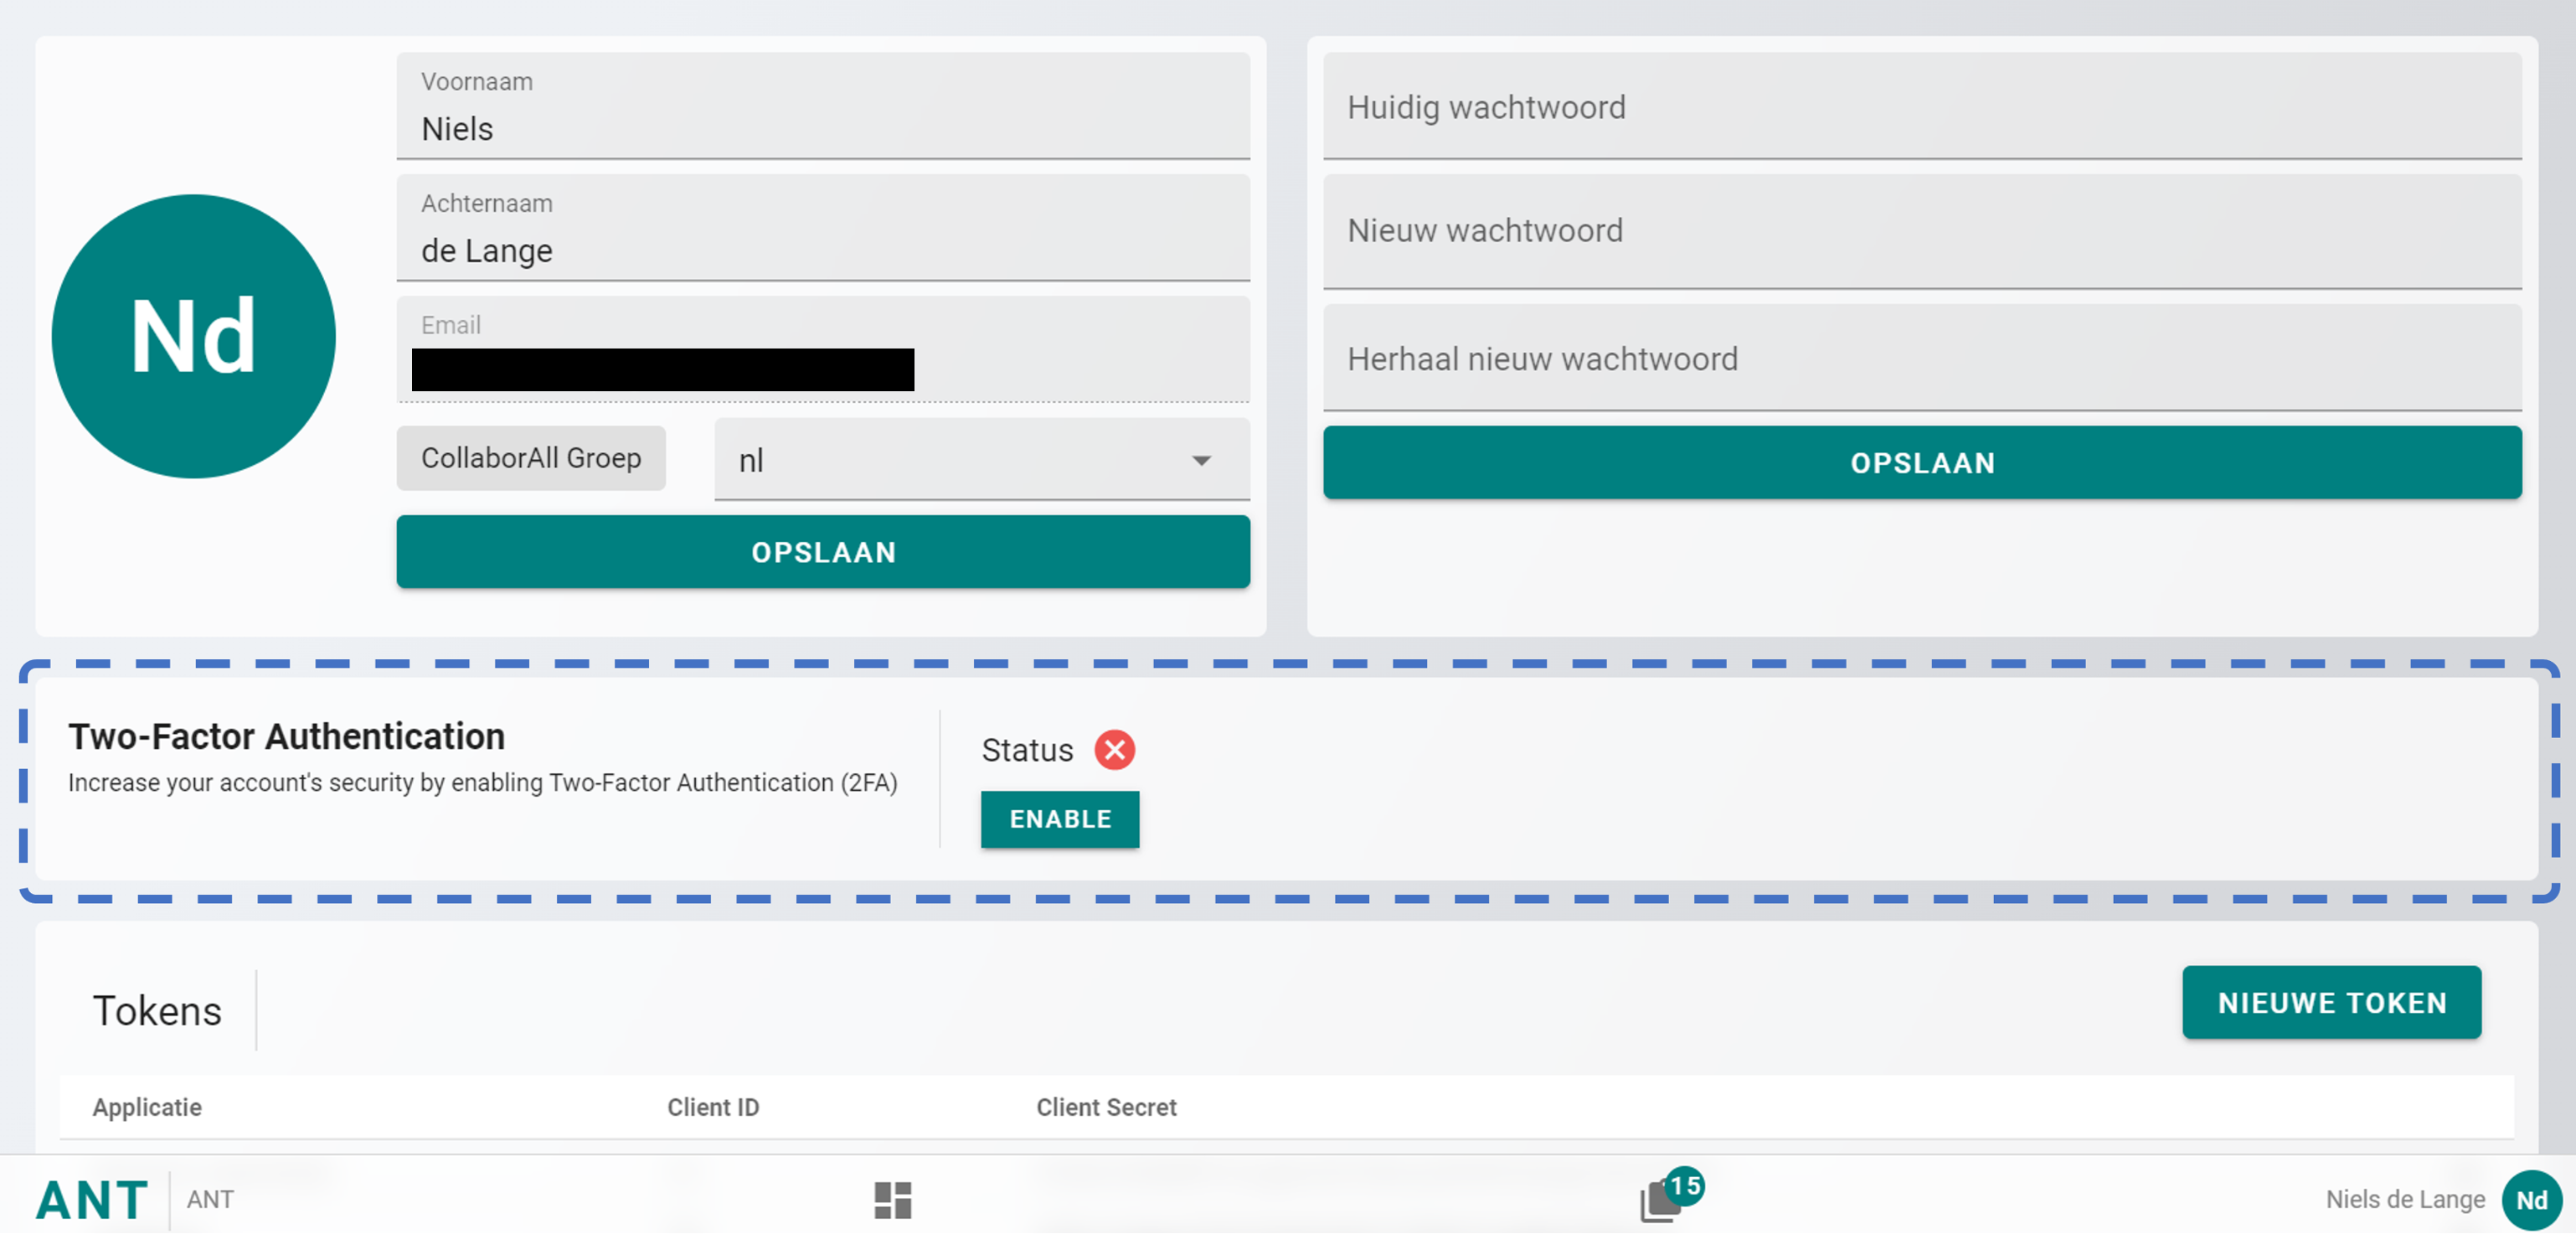Image resolution: width=2576 pixels, height=1234 pixels.
Task: Click the ANT logo in bottom bar
Action: tap(92, 1199)
